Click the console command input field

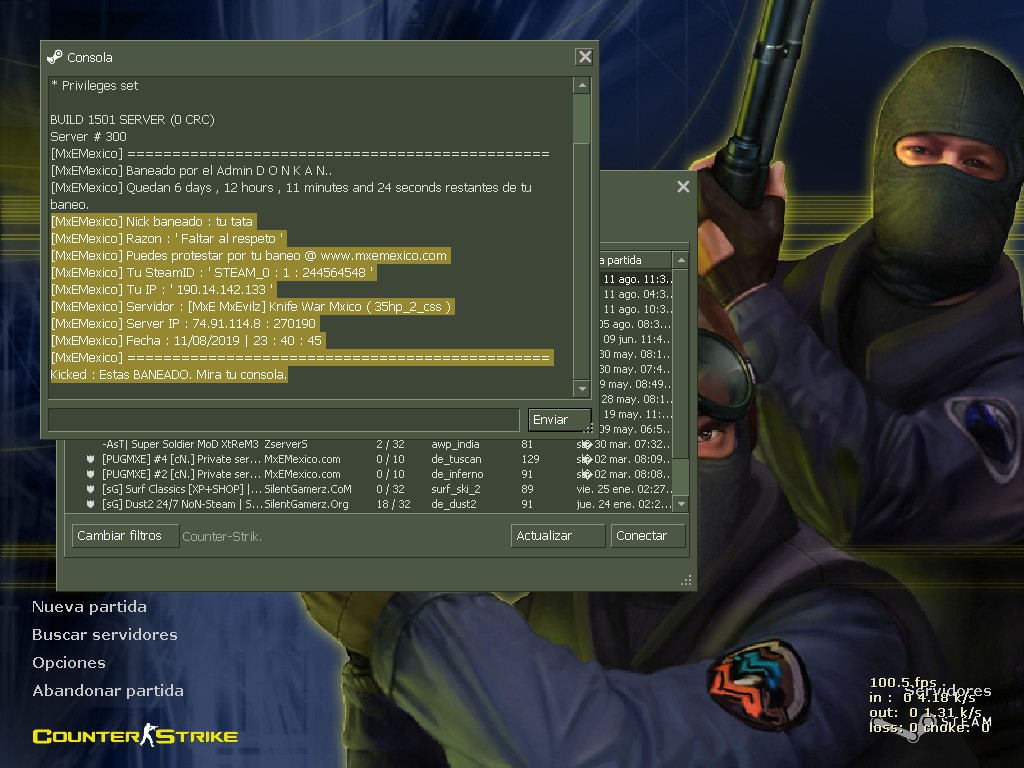tap(284, 420)
